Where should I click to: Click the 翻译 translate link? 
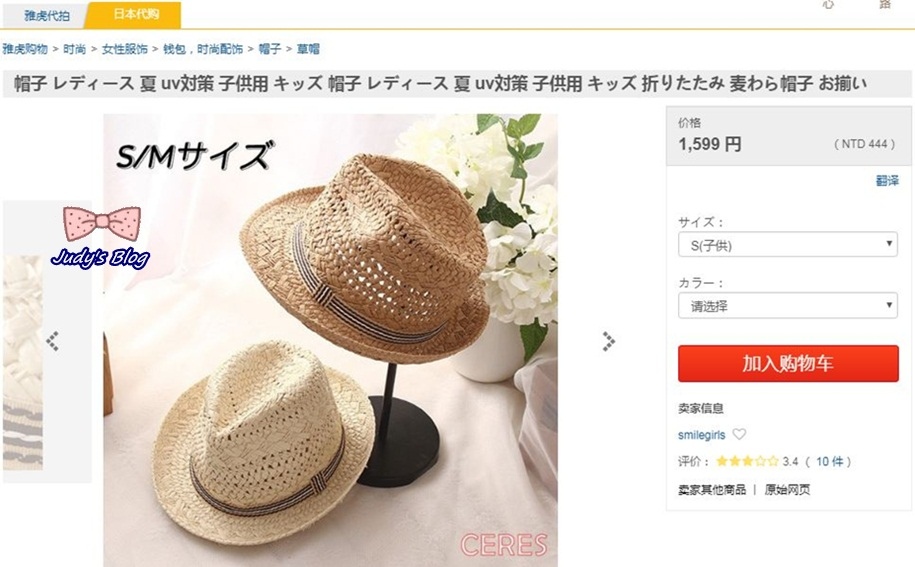(x=887, y=181)
